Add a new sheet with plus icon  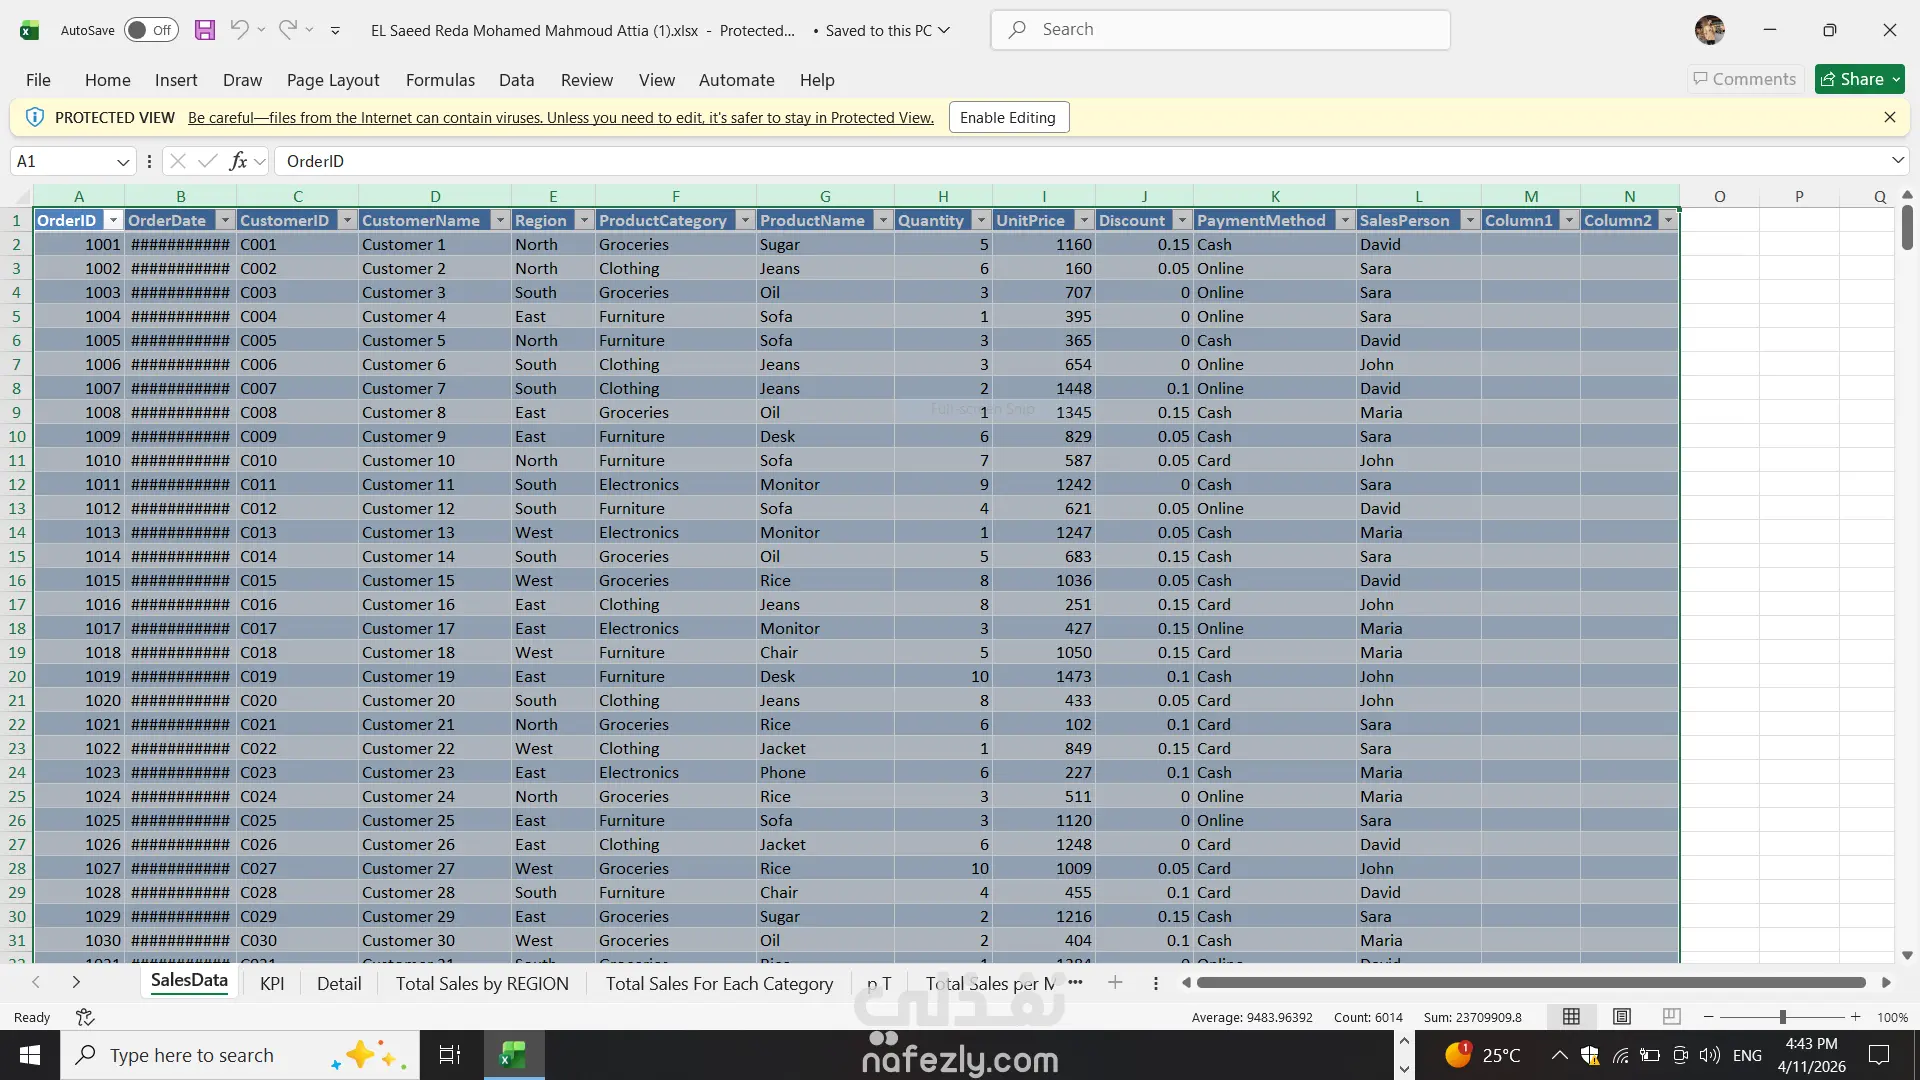(1115, 983)
